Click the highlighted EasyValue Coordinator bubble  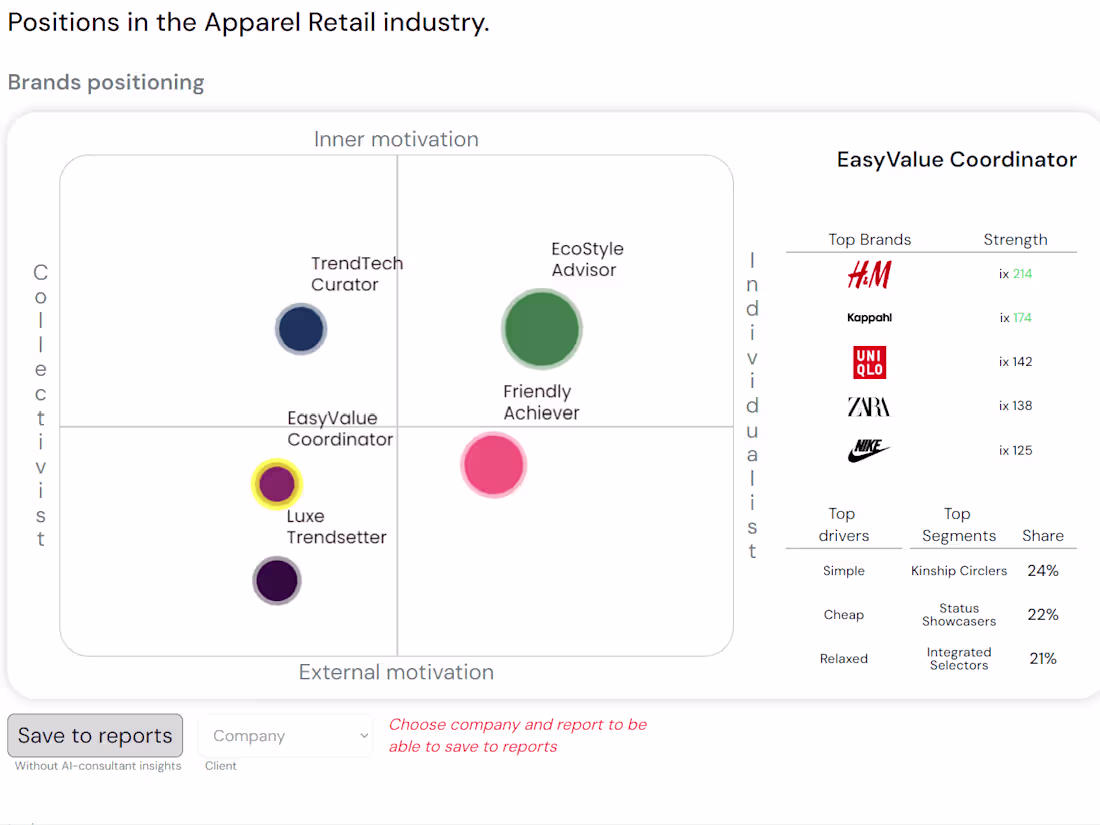276,483
